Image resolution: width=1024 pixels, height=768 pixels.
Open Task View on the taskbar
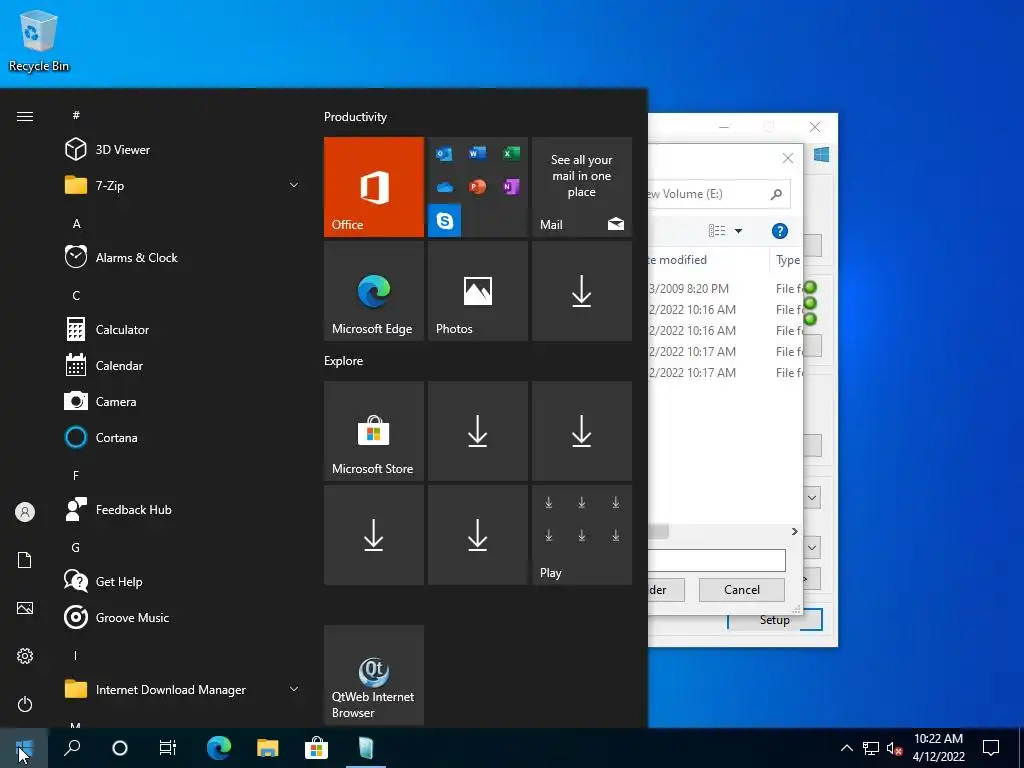[x=168, y=748]
